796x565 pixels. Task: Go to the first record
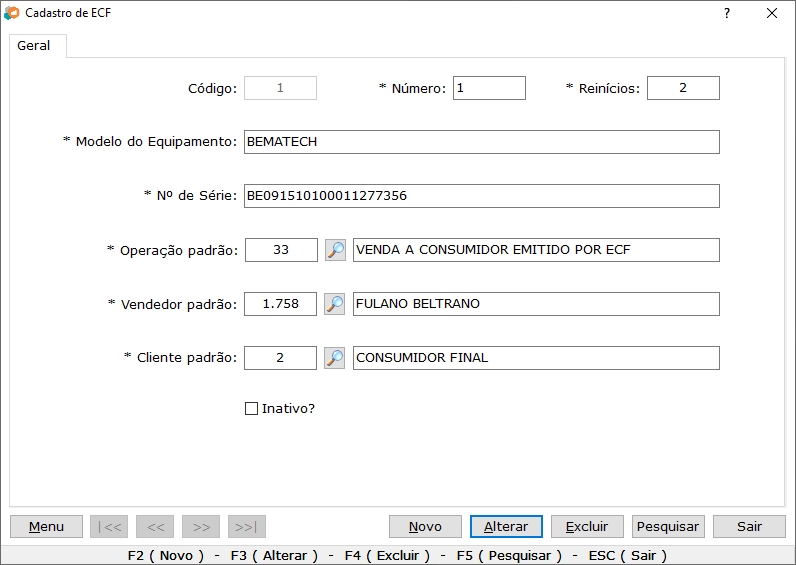[108, 527]
